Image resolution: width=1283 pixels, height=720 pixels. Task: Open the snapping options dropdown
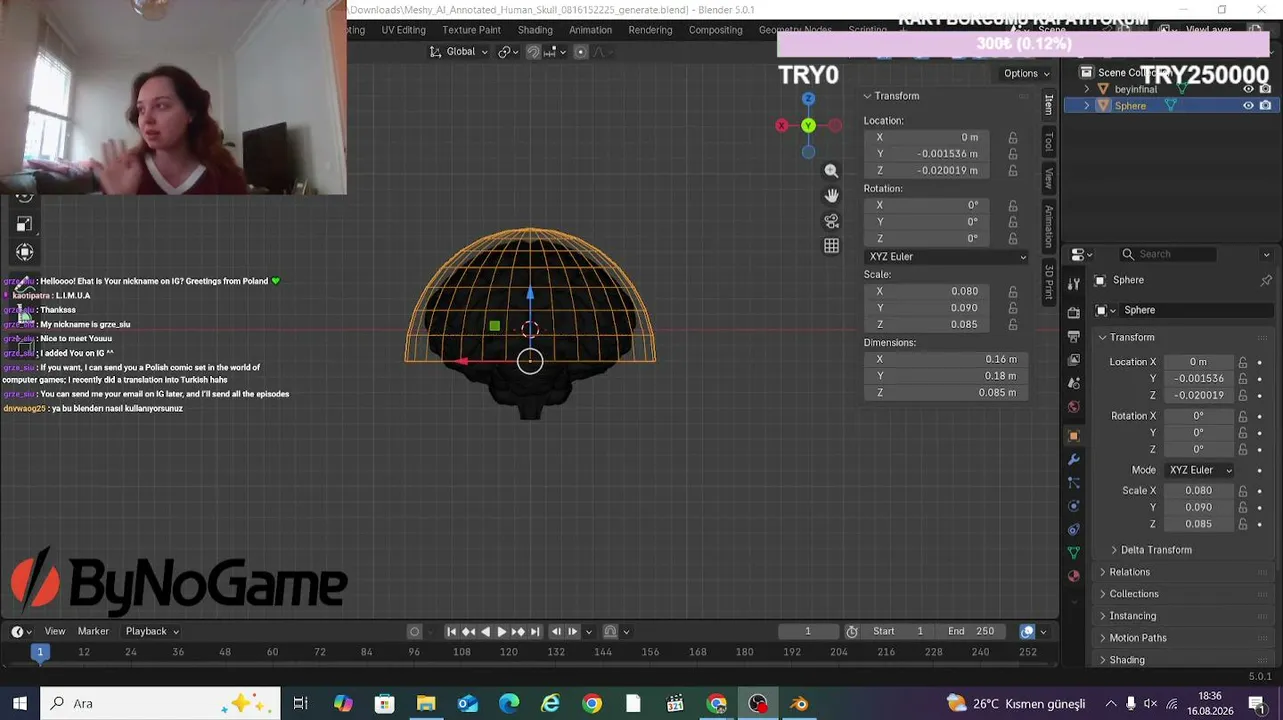tap(553, 52)
